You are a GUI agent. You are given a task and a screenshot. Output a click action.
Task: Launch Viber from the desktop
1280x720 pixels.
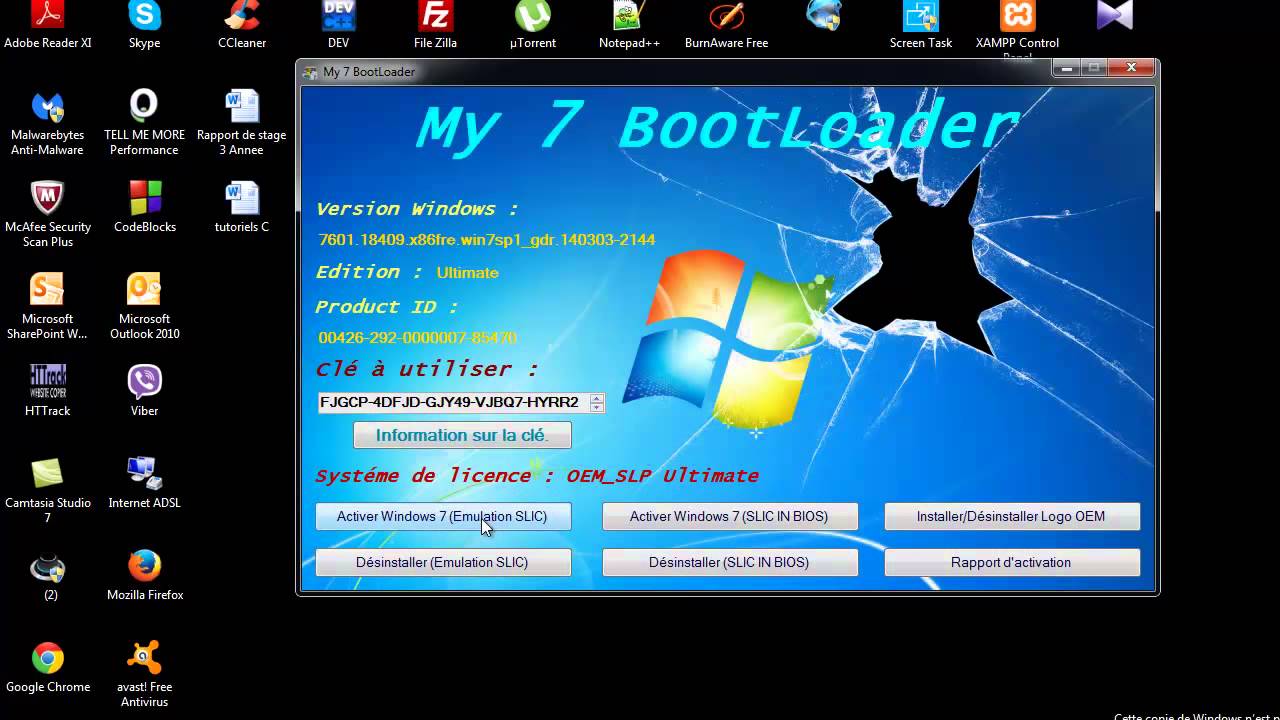click(144, 391)
